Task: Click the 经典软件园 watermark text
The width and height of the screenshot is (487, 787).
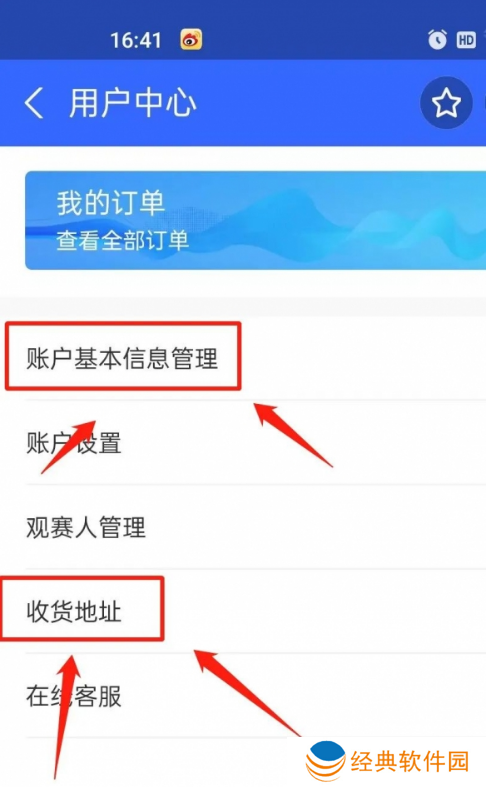Action: (410, 761)
